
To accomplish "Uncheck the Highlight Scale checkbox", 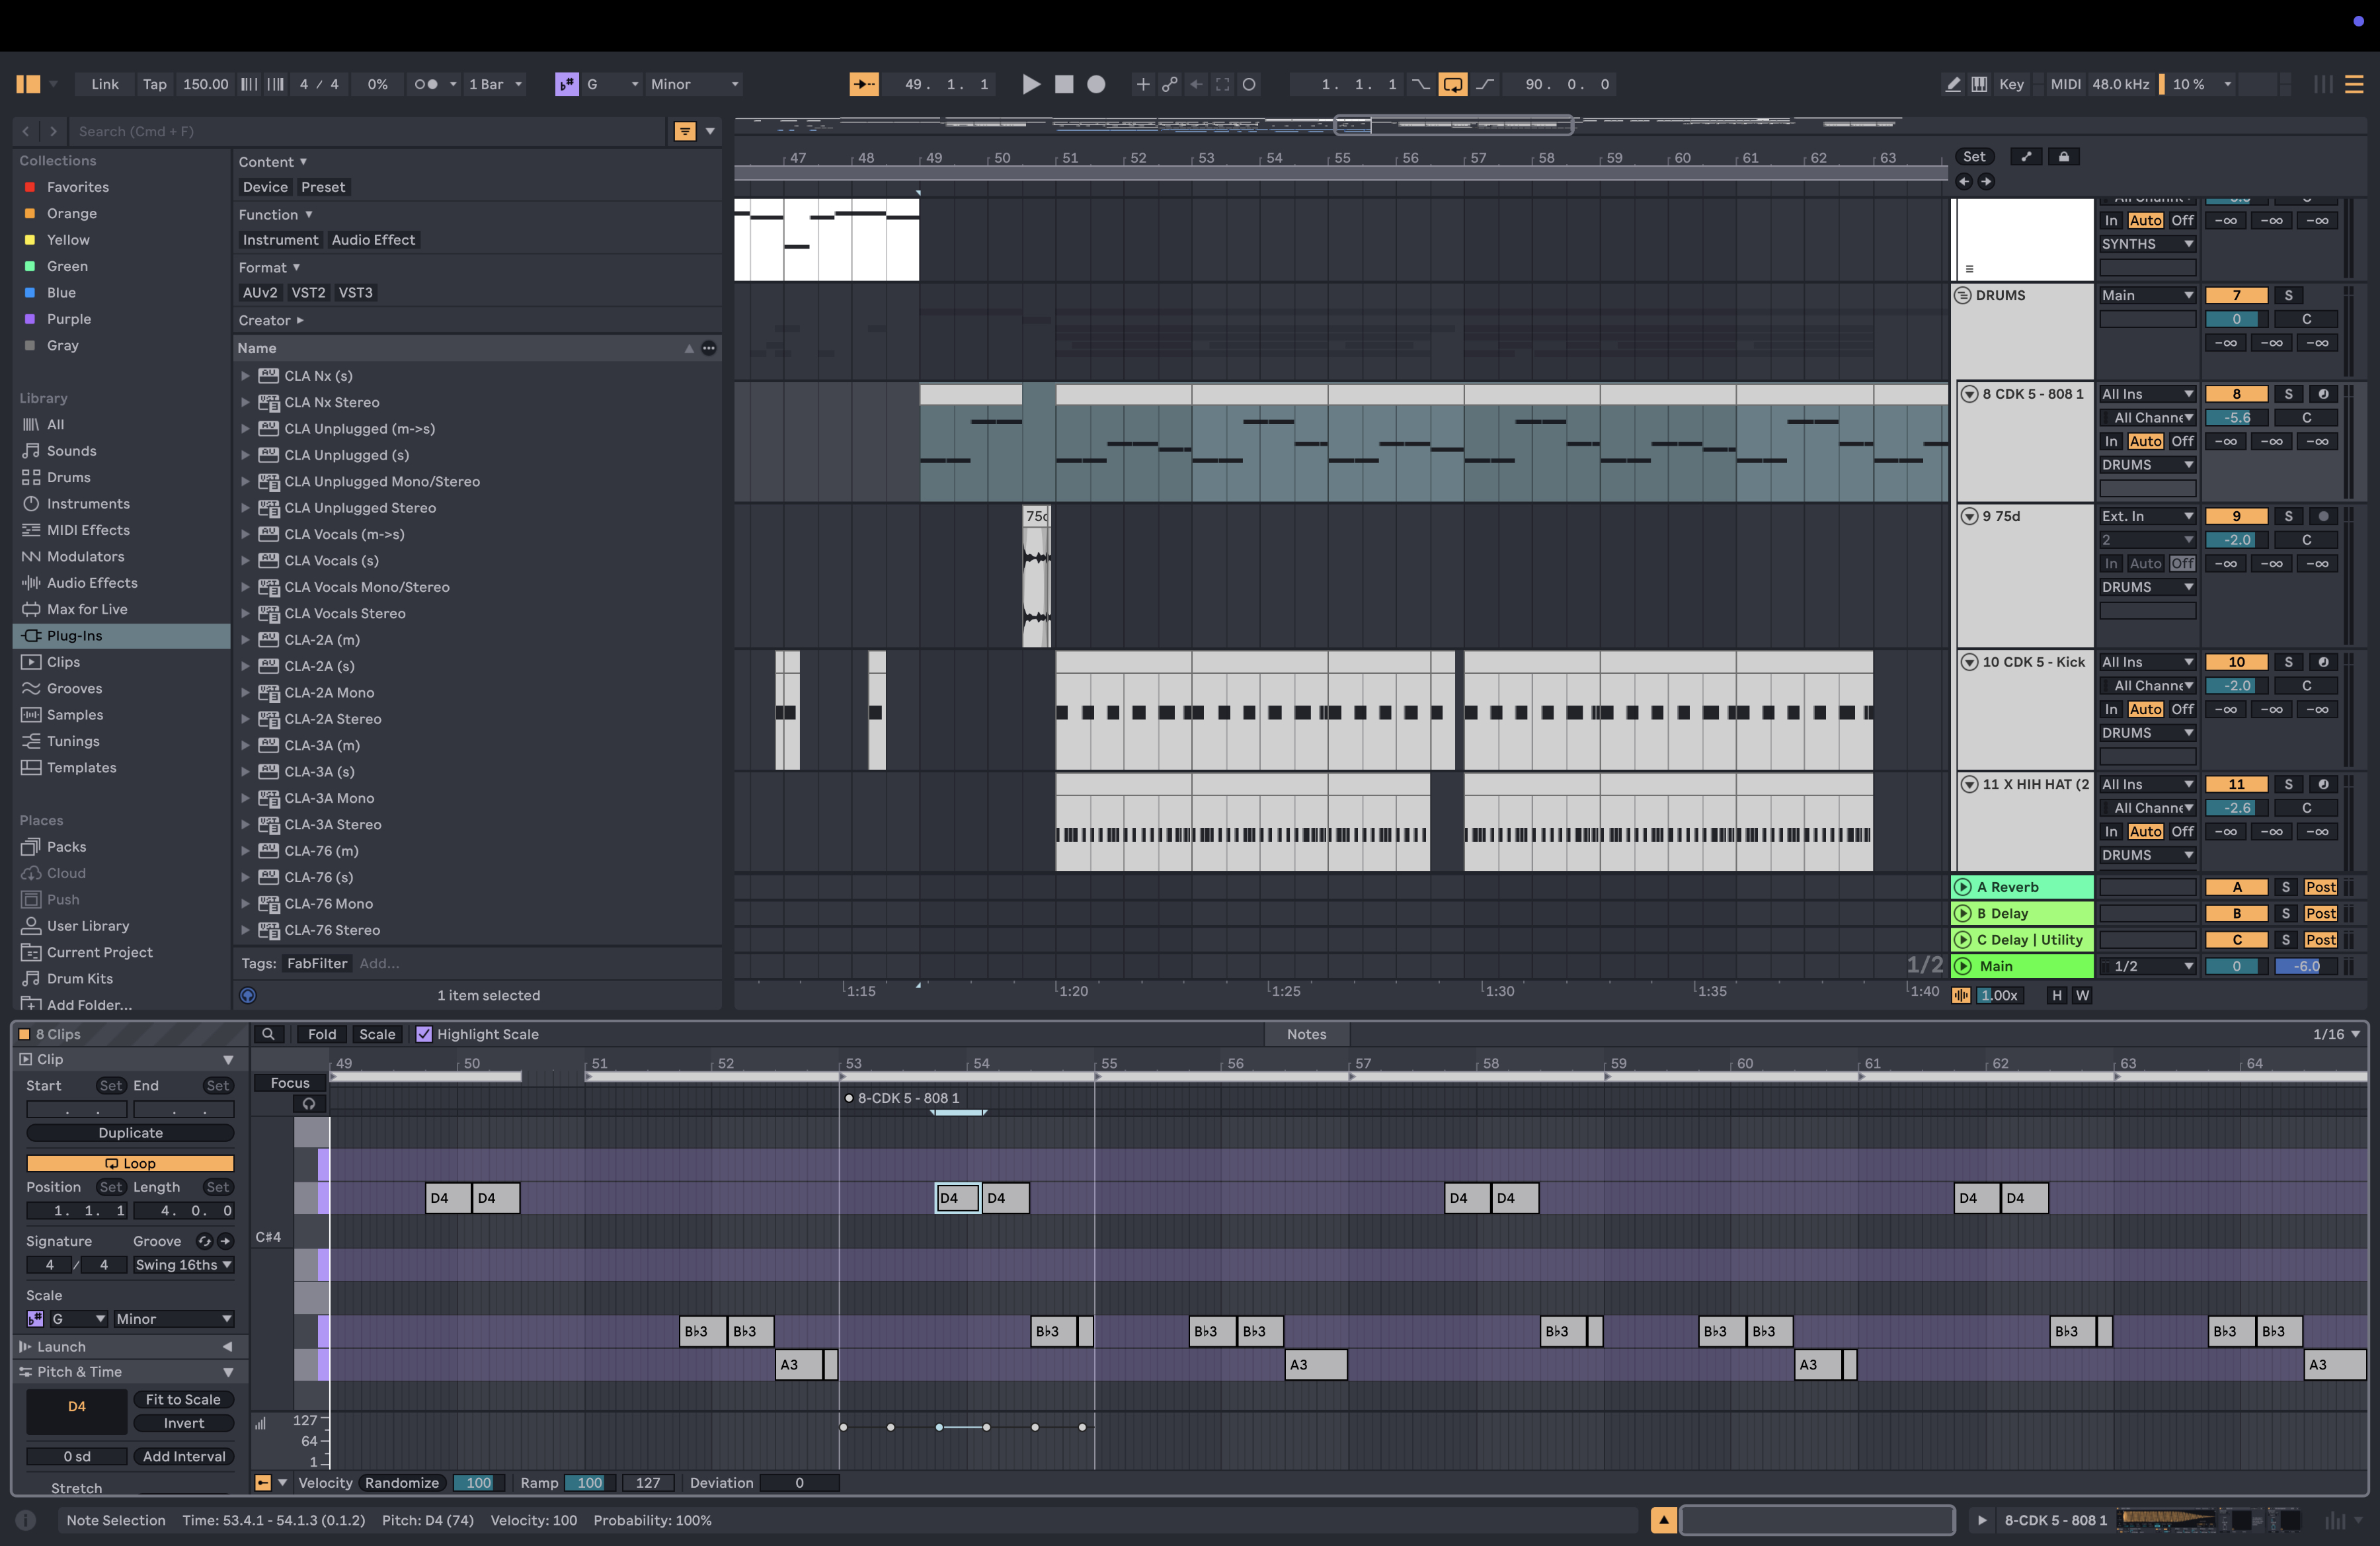I will point(424,1034).
